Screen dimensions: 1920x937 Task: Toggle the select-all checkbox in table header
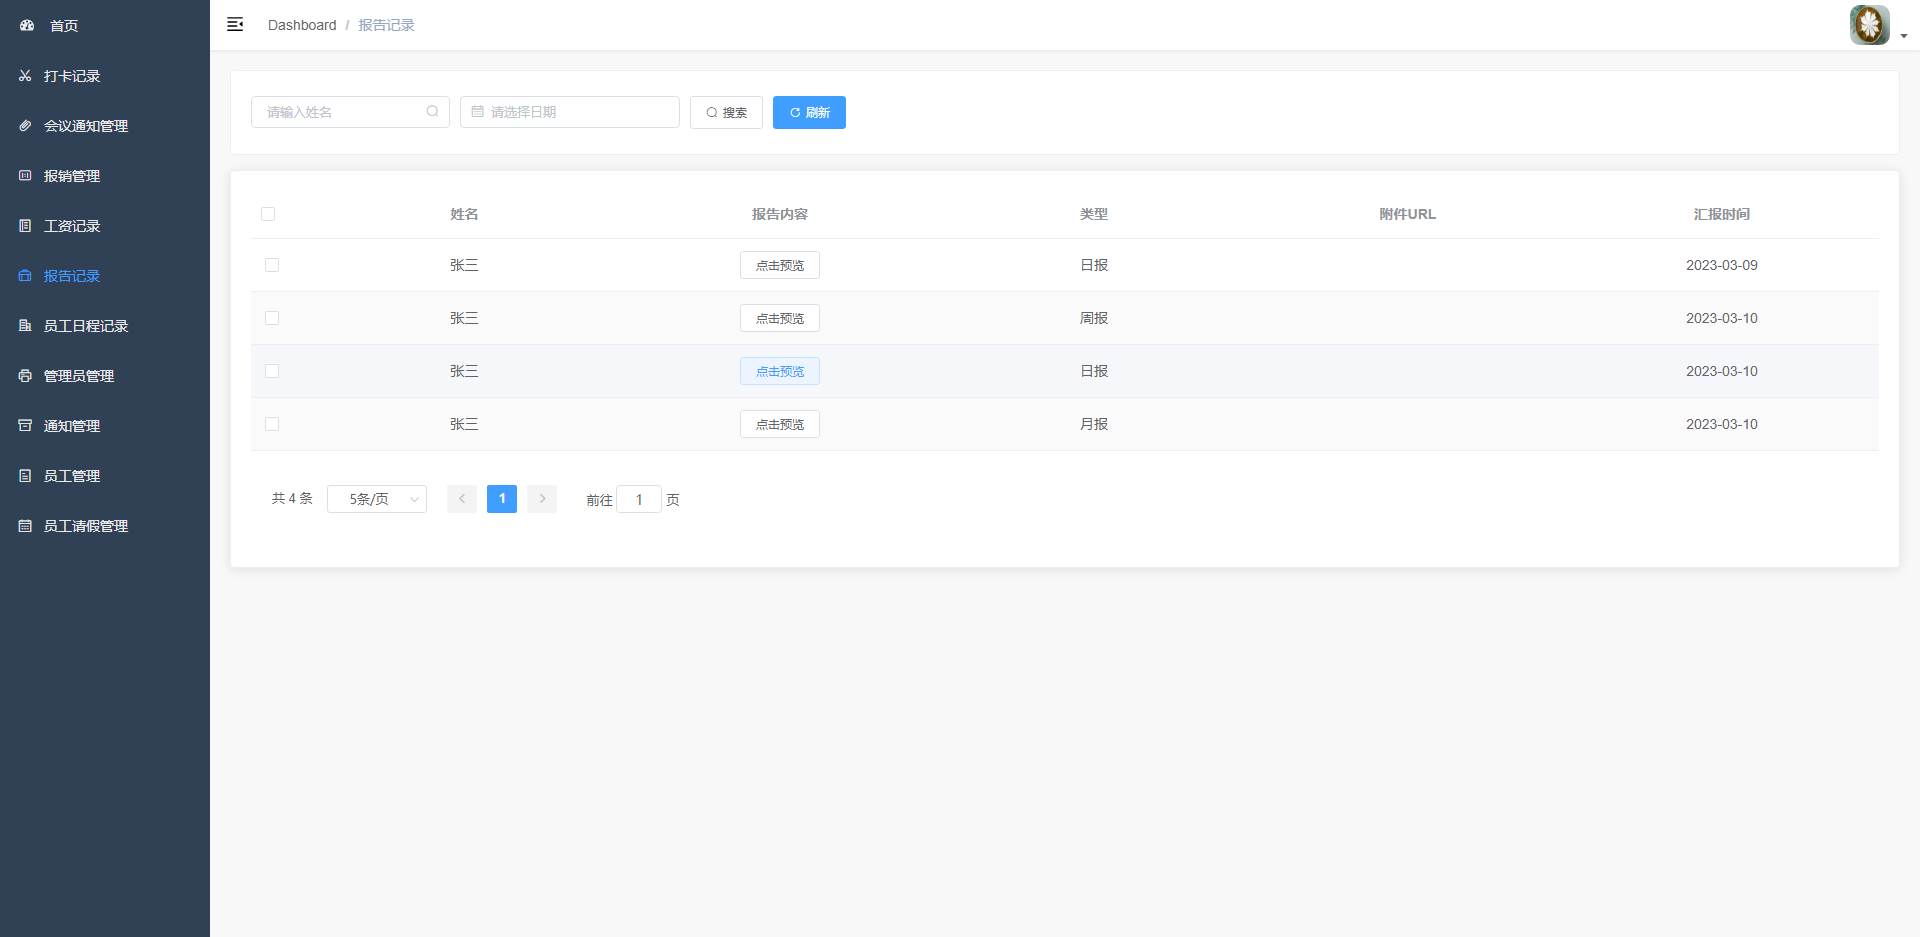click(x=268, y=214)
